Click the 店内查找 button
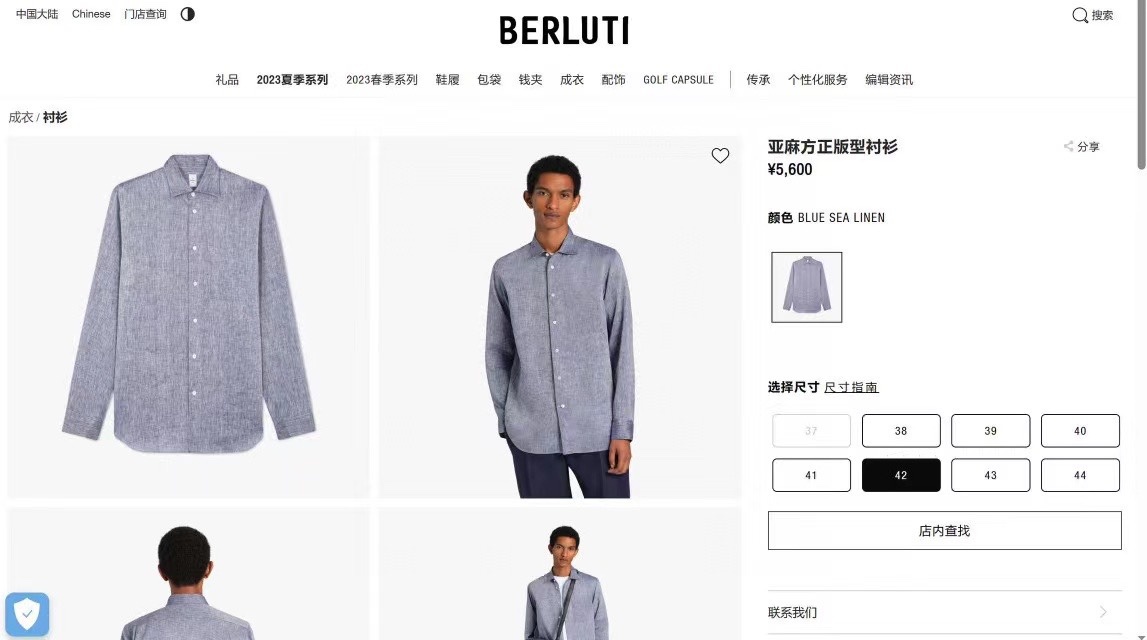Image resolution: width=1147 pixels, height=640 pixels. click(944, 530)
